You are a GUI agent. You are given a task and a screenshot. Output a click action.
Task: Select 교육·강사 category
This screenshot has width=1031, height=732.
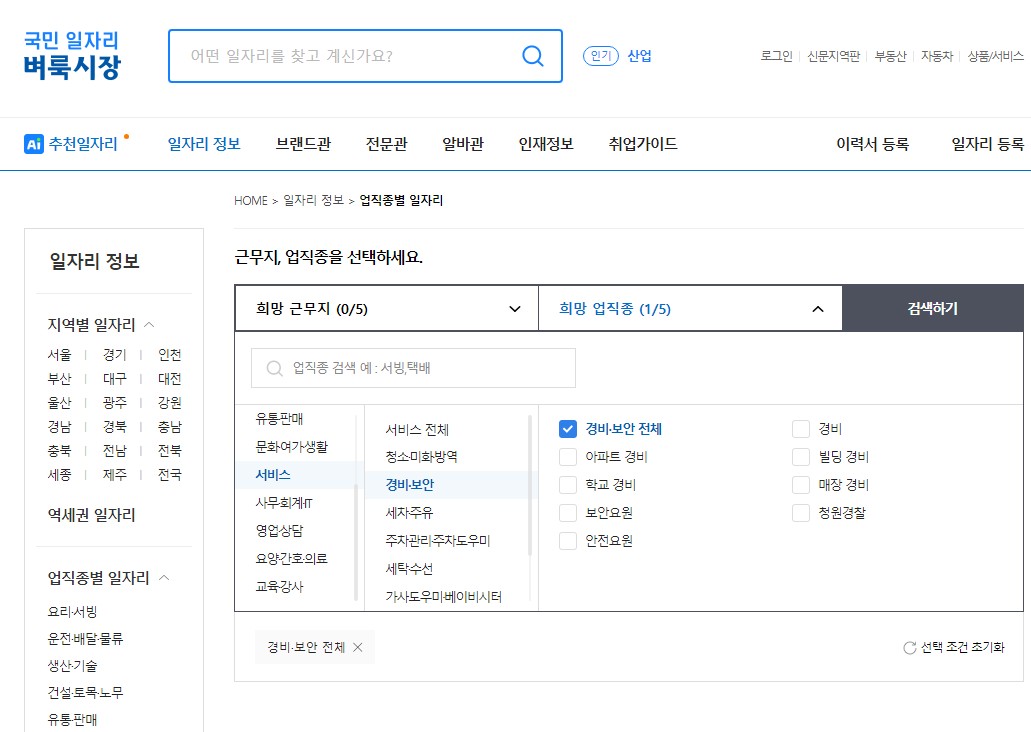[279, 586]
